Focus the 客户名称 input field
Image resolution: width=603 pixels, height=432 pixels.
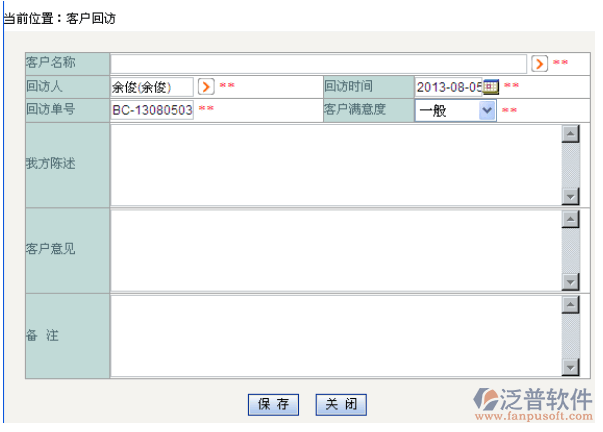click(x=318, y=64)
